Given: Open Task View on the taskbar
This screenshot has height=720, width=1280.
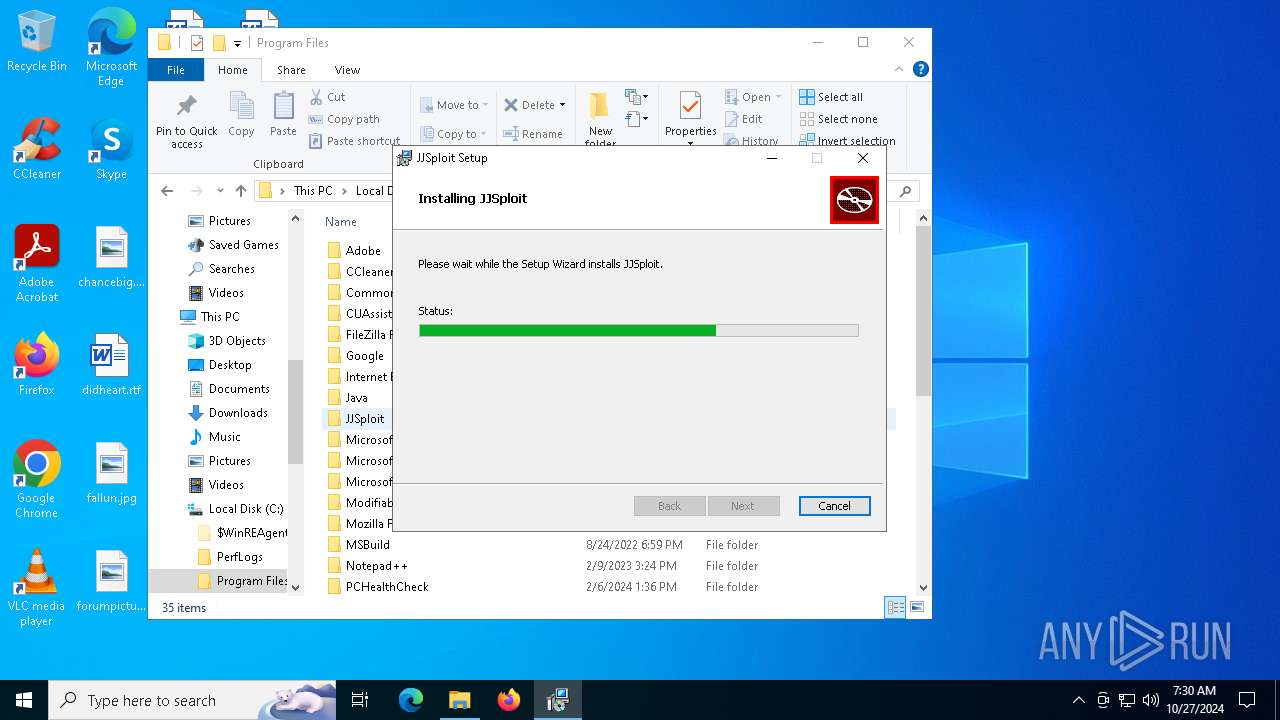Looking at the screenshot, I should (x=361, y=700).
